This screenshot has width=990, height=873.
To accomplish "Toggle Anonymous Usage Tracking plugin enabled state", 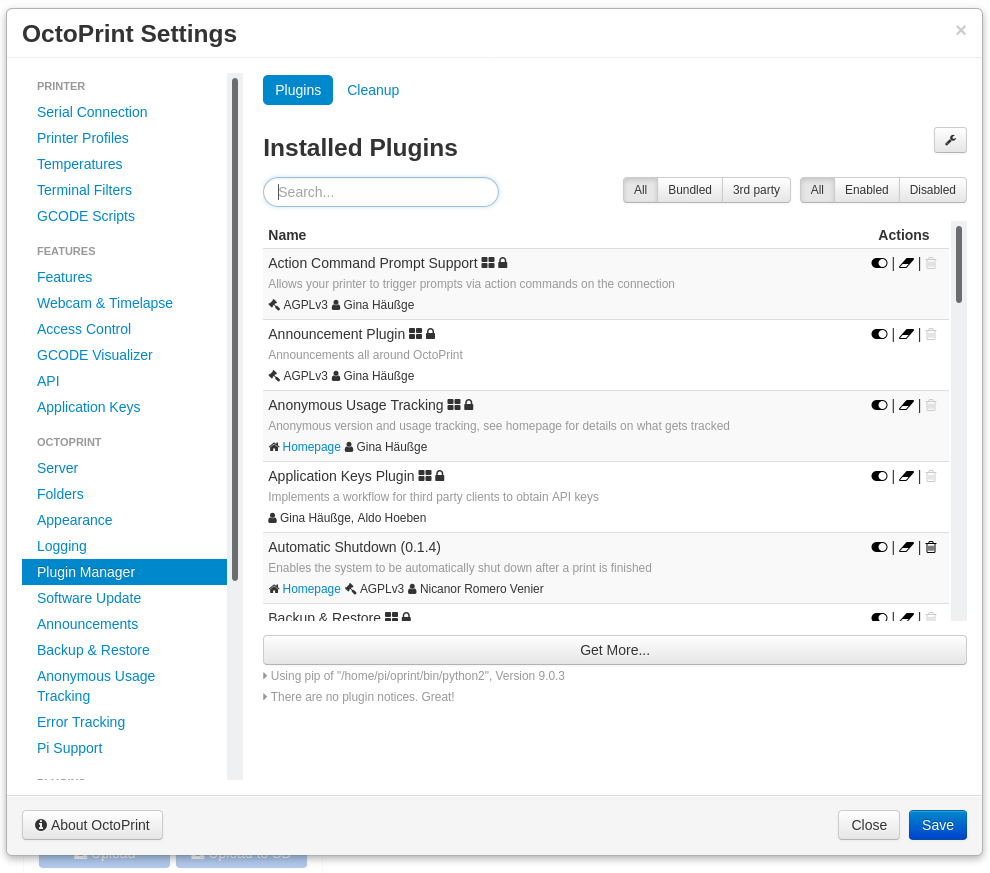I will (x=879, y=405).
